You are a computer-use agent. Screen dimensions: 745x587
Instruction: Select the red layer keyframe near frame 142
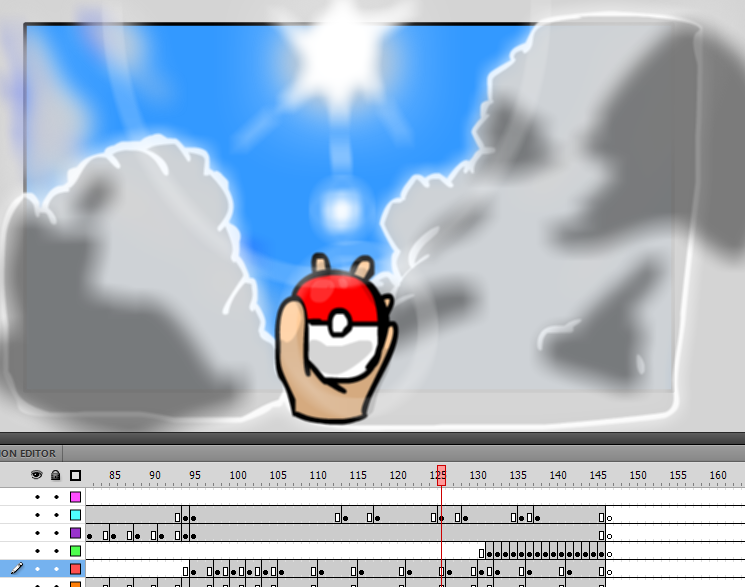pos(569,572)
